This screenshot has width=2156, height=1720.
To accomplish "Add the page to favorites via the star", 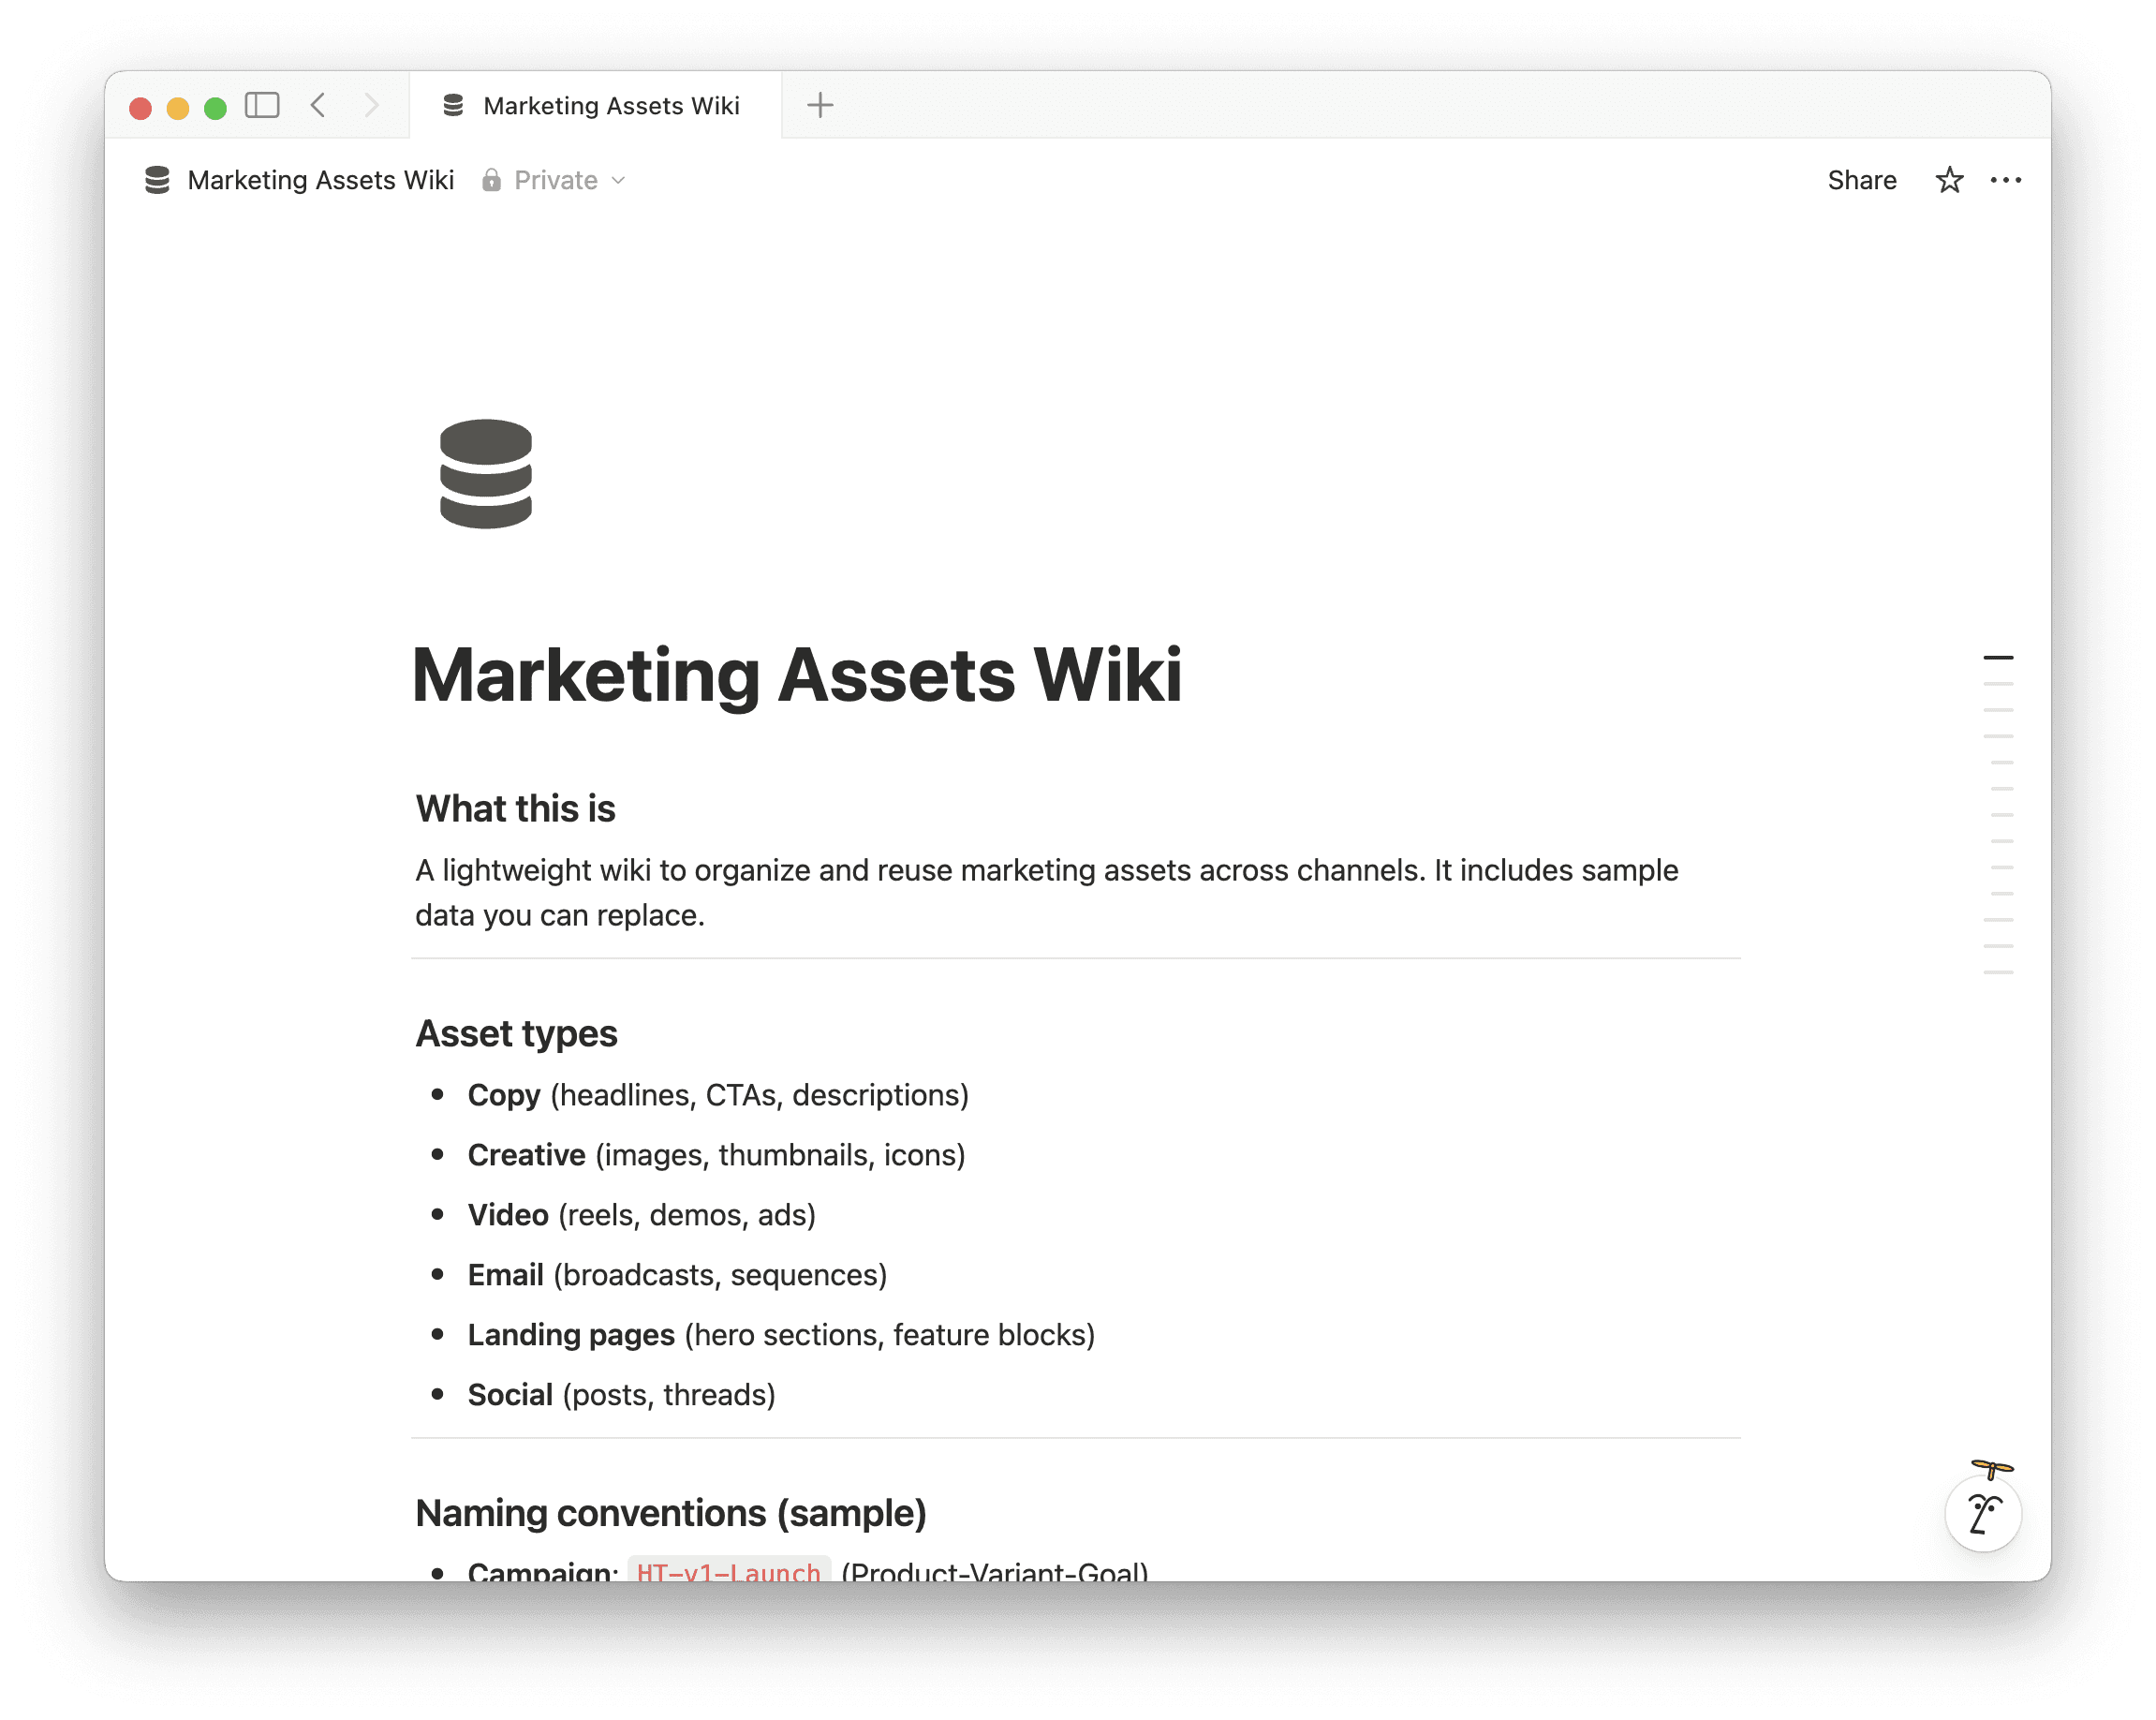I will 1948,180.
